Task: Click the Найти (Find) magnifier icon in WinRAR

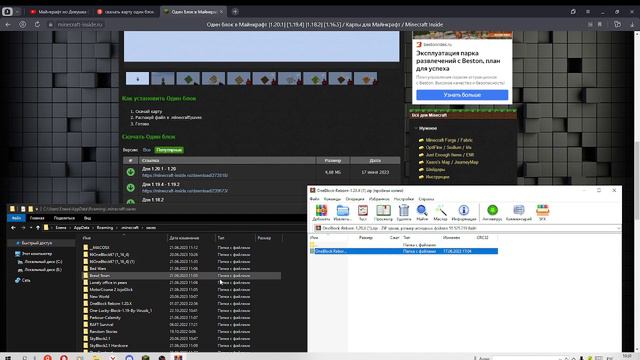Action: pyautogui.click(x=422, y=213)
